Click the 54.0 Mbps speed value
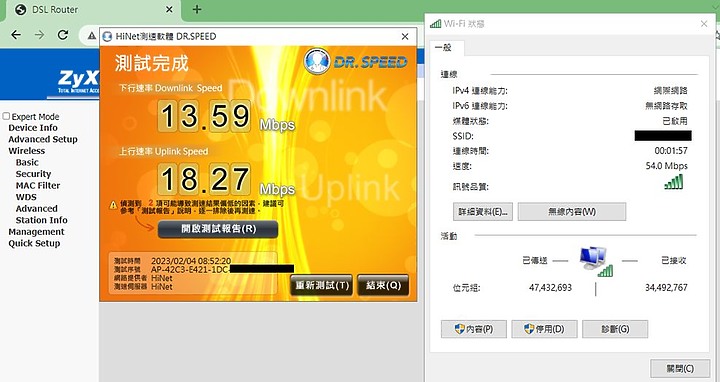Viewport: 720px width, 382px height. [666, 166]
